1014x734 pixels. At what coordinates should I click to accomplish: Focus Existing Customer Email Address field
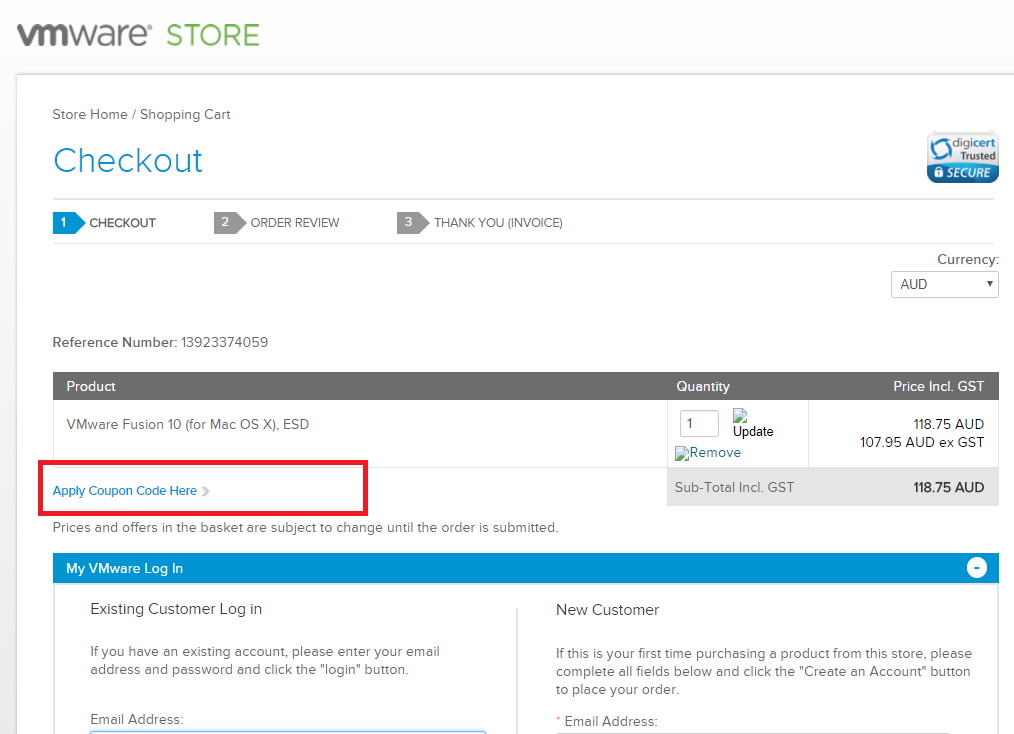[288, 732]
